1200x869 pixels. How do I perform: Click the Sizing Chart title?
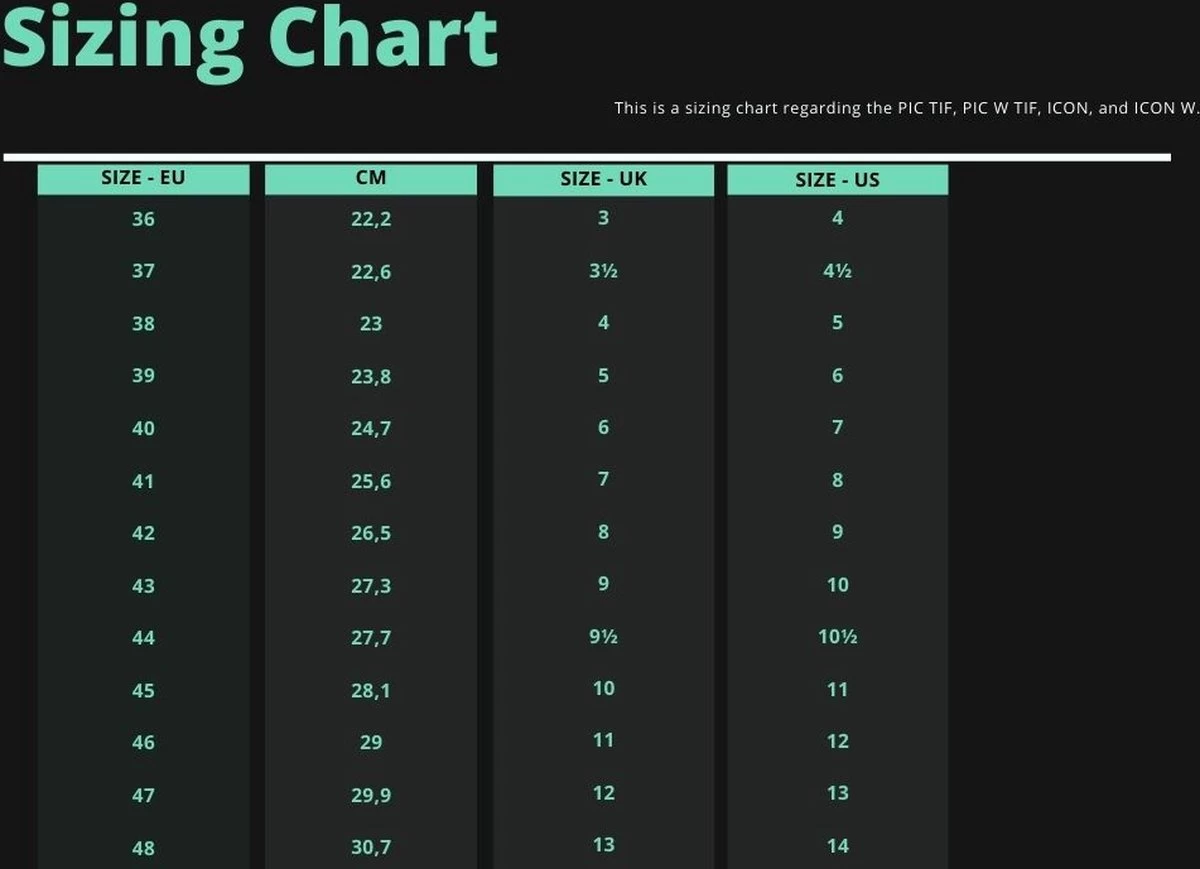249,39
